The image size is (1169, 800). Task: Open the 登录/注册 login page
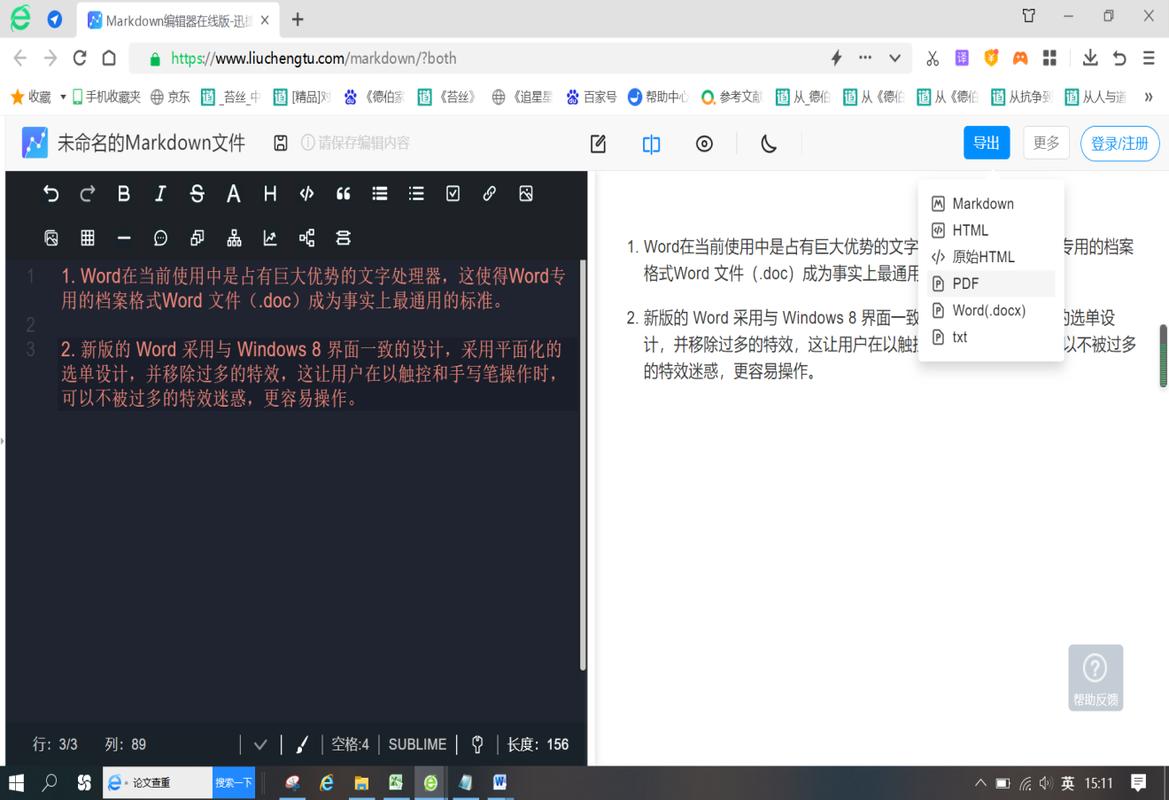point(1119,143)
